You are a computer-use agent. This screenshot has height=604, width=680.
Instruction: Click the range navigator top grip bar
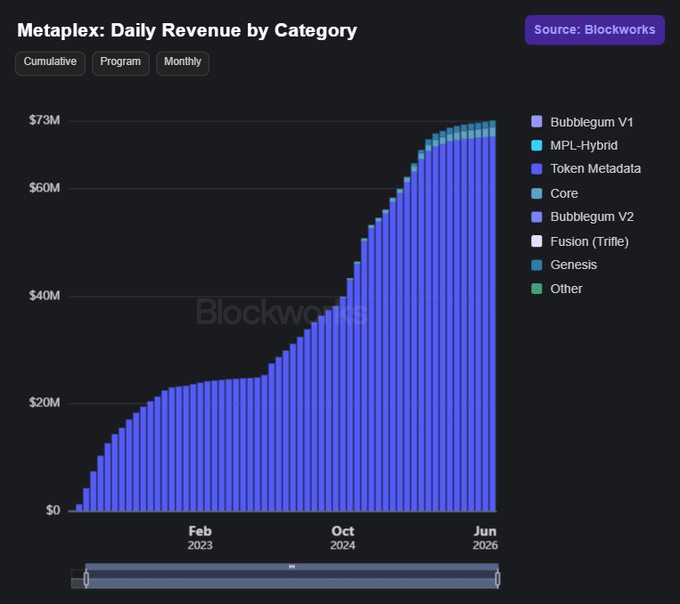click(292, 567)
